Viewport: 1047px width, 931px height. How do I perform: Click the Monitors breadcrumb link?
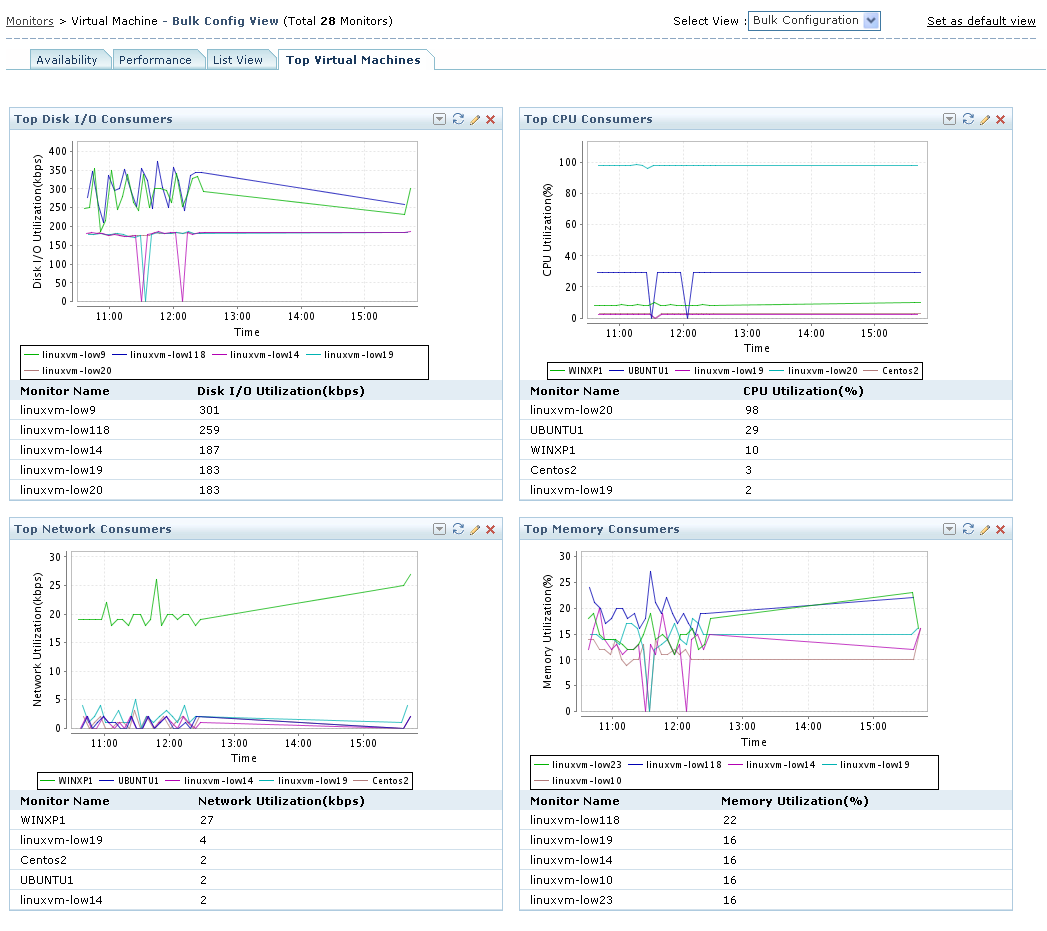point(30,20)
